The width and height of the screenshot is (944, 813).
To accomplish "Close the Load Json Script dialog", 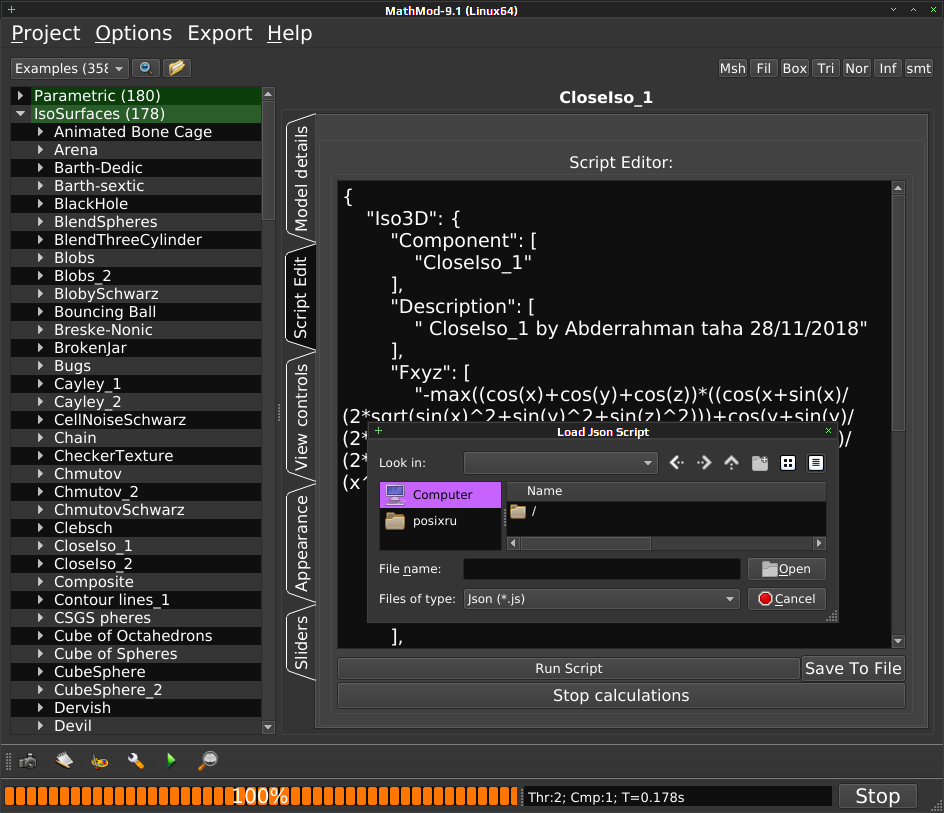I will coord(828,431).
